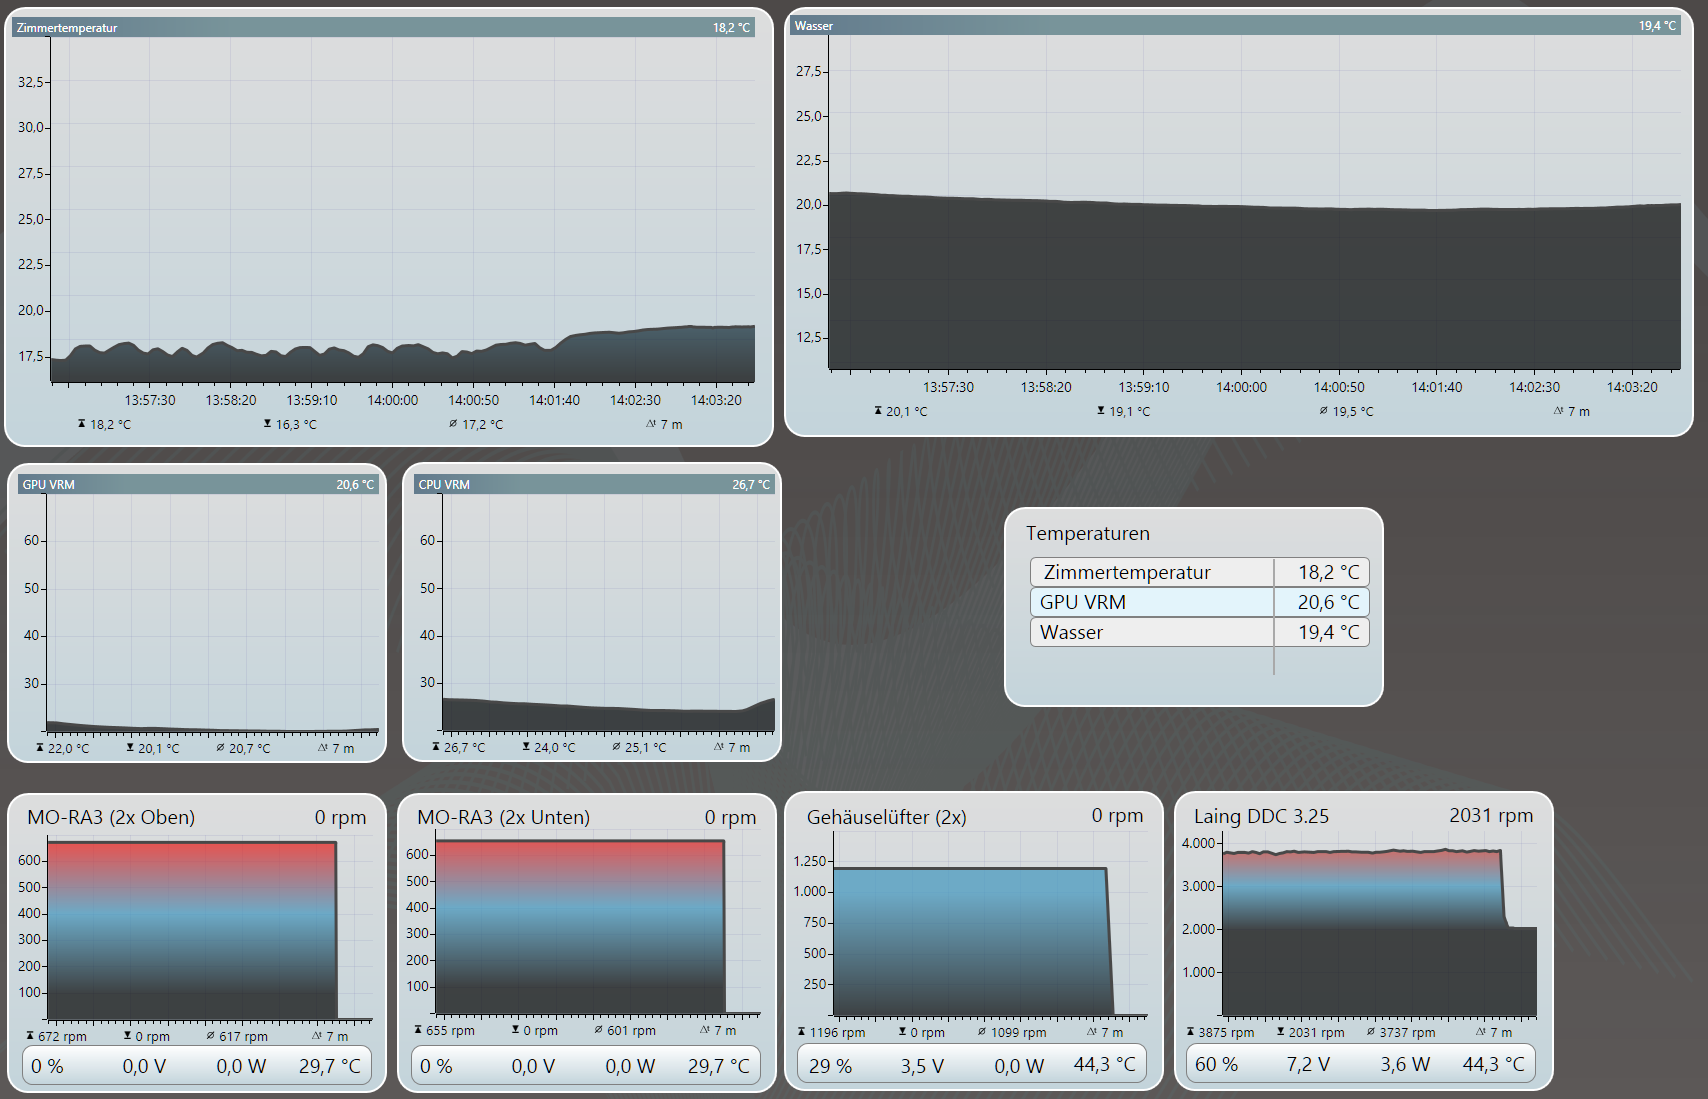Click the average icon in GPU VRM chart
Screen dimensions: 1708x1099
[221, 748]
